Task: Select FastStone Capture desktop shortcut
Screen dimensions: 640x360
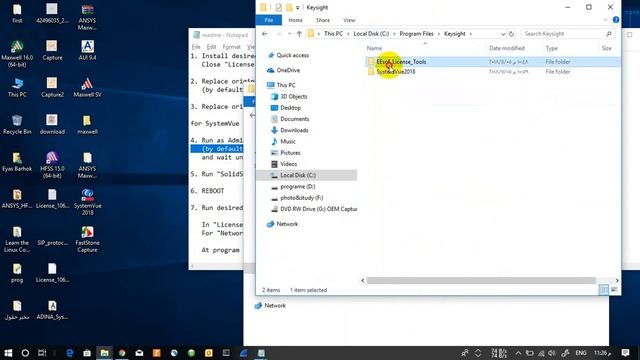Action: point(87,239)
